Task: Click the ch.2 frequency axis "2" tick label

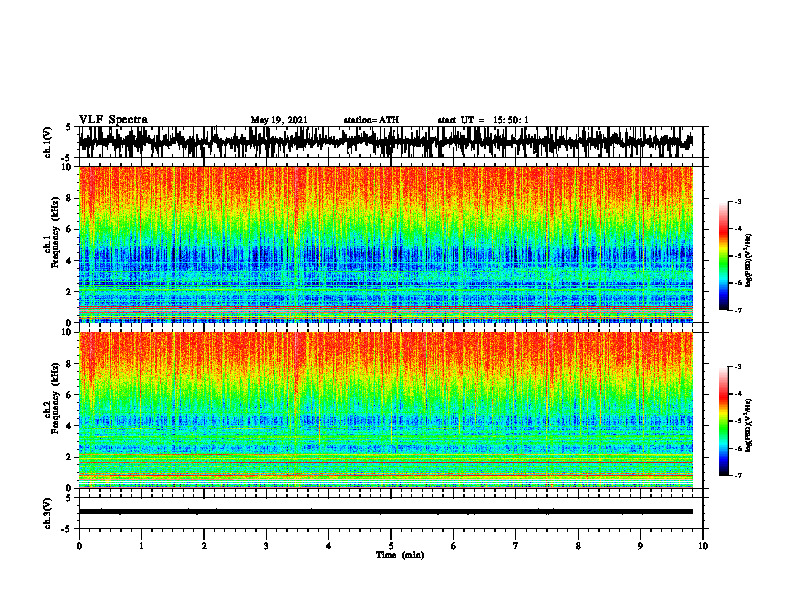Action: [x=70, y=457]
